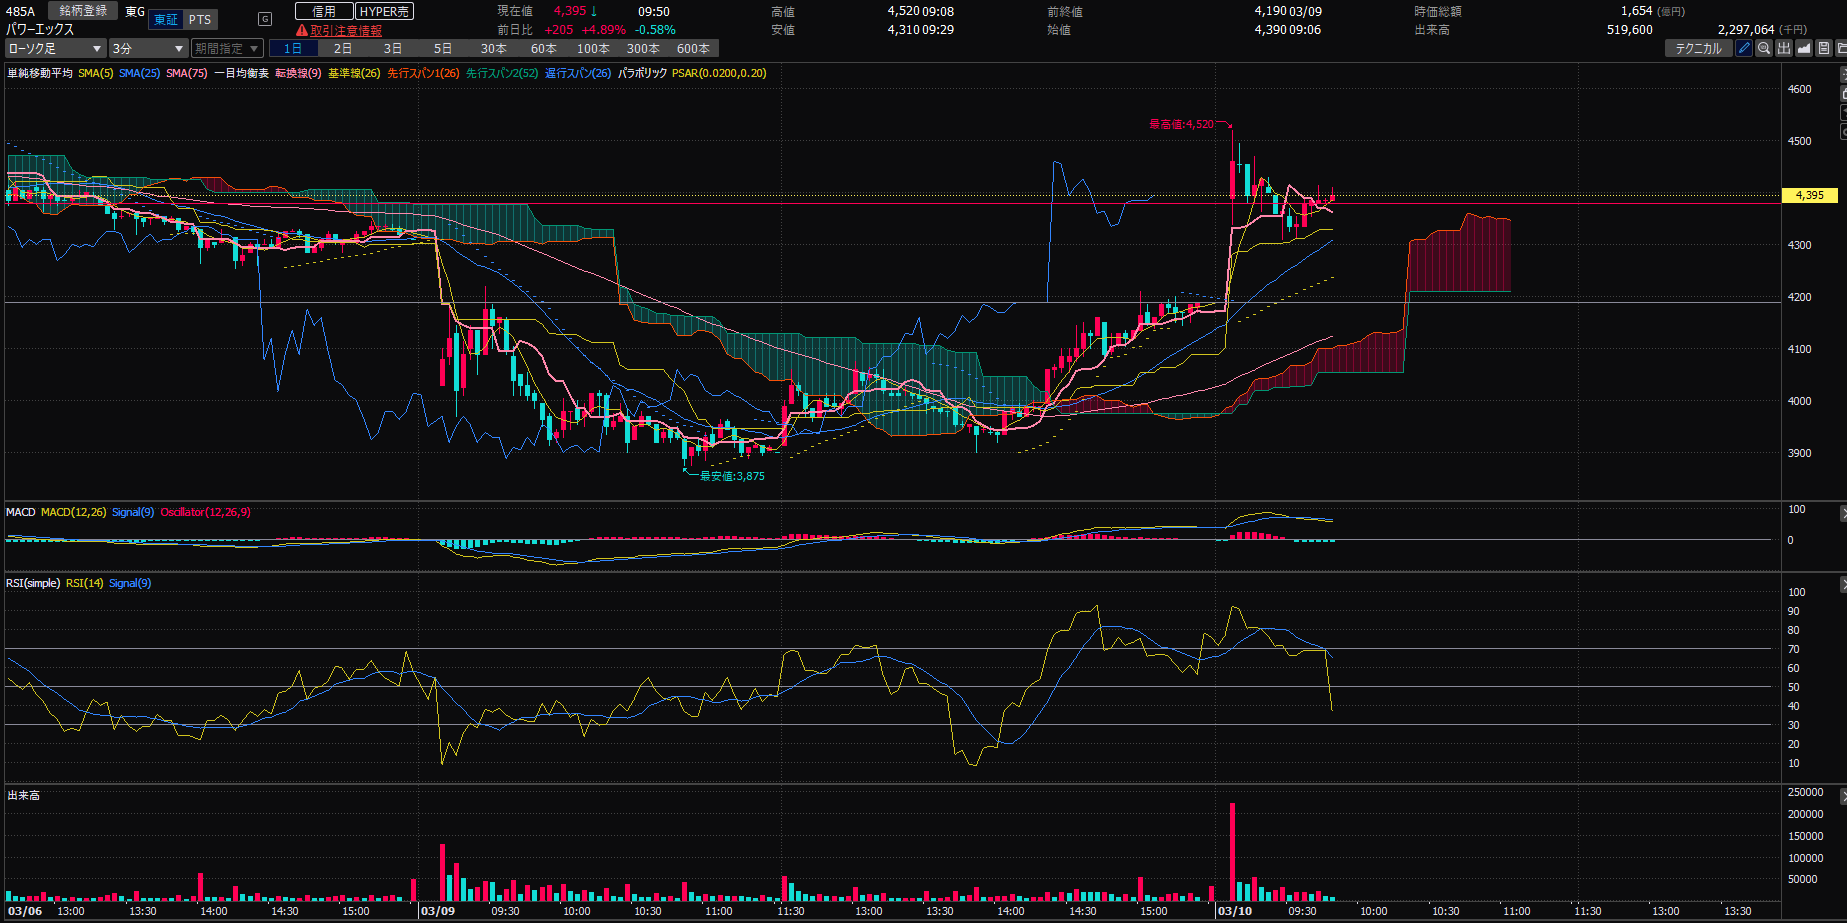Click the 銘柄登録 button
This screenshot has height=923, width=1847.
click(83, 11)
